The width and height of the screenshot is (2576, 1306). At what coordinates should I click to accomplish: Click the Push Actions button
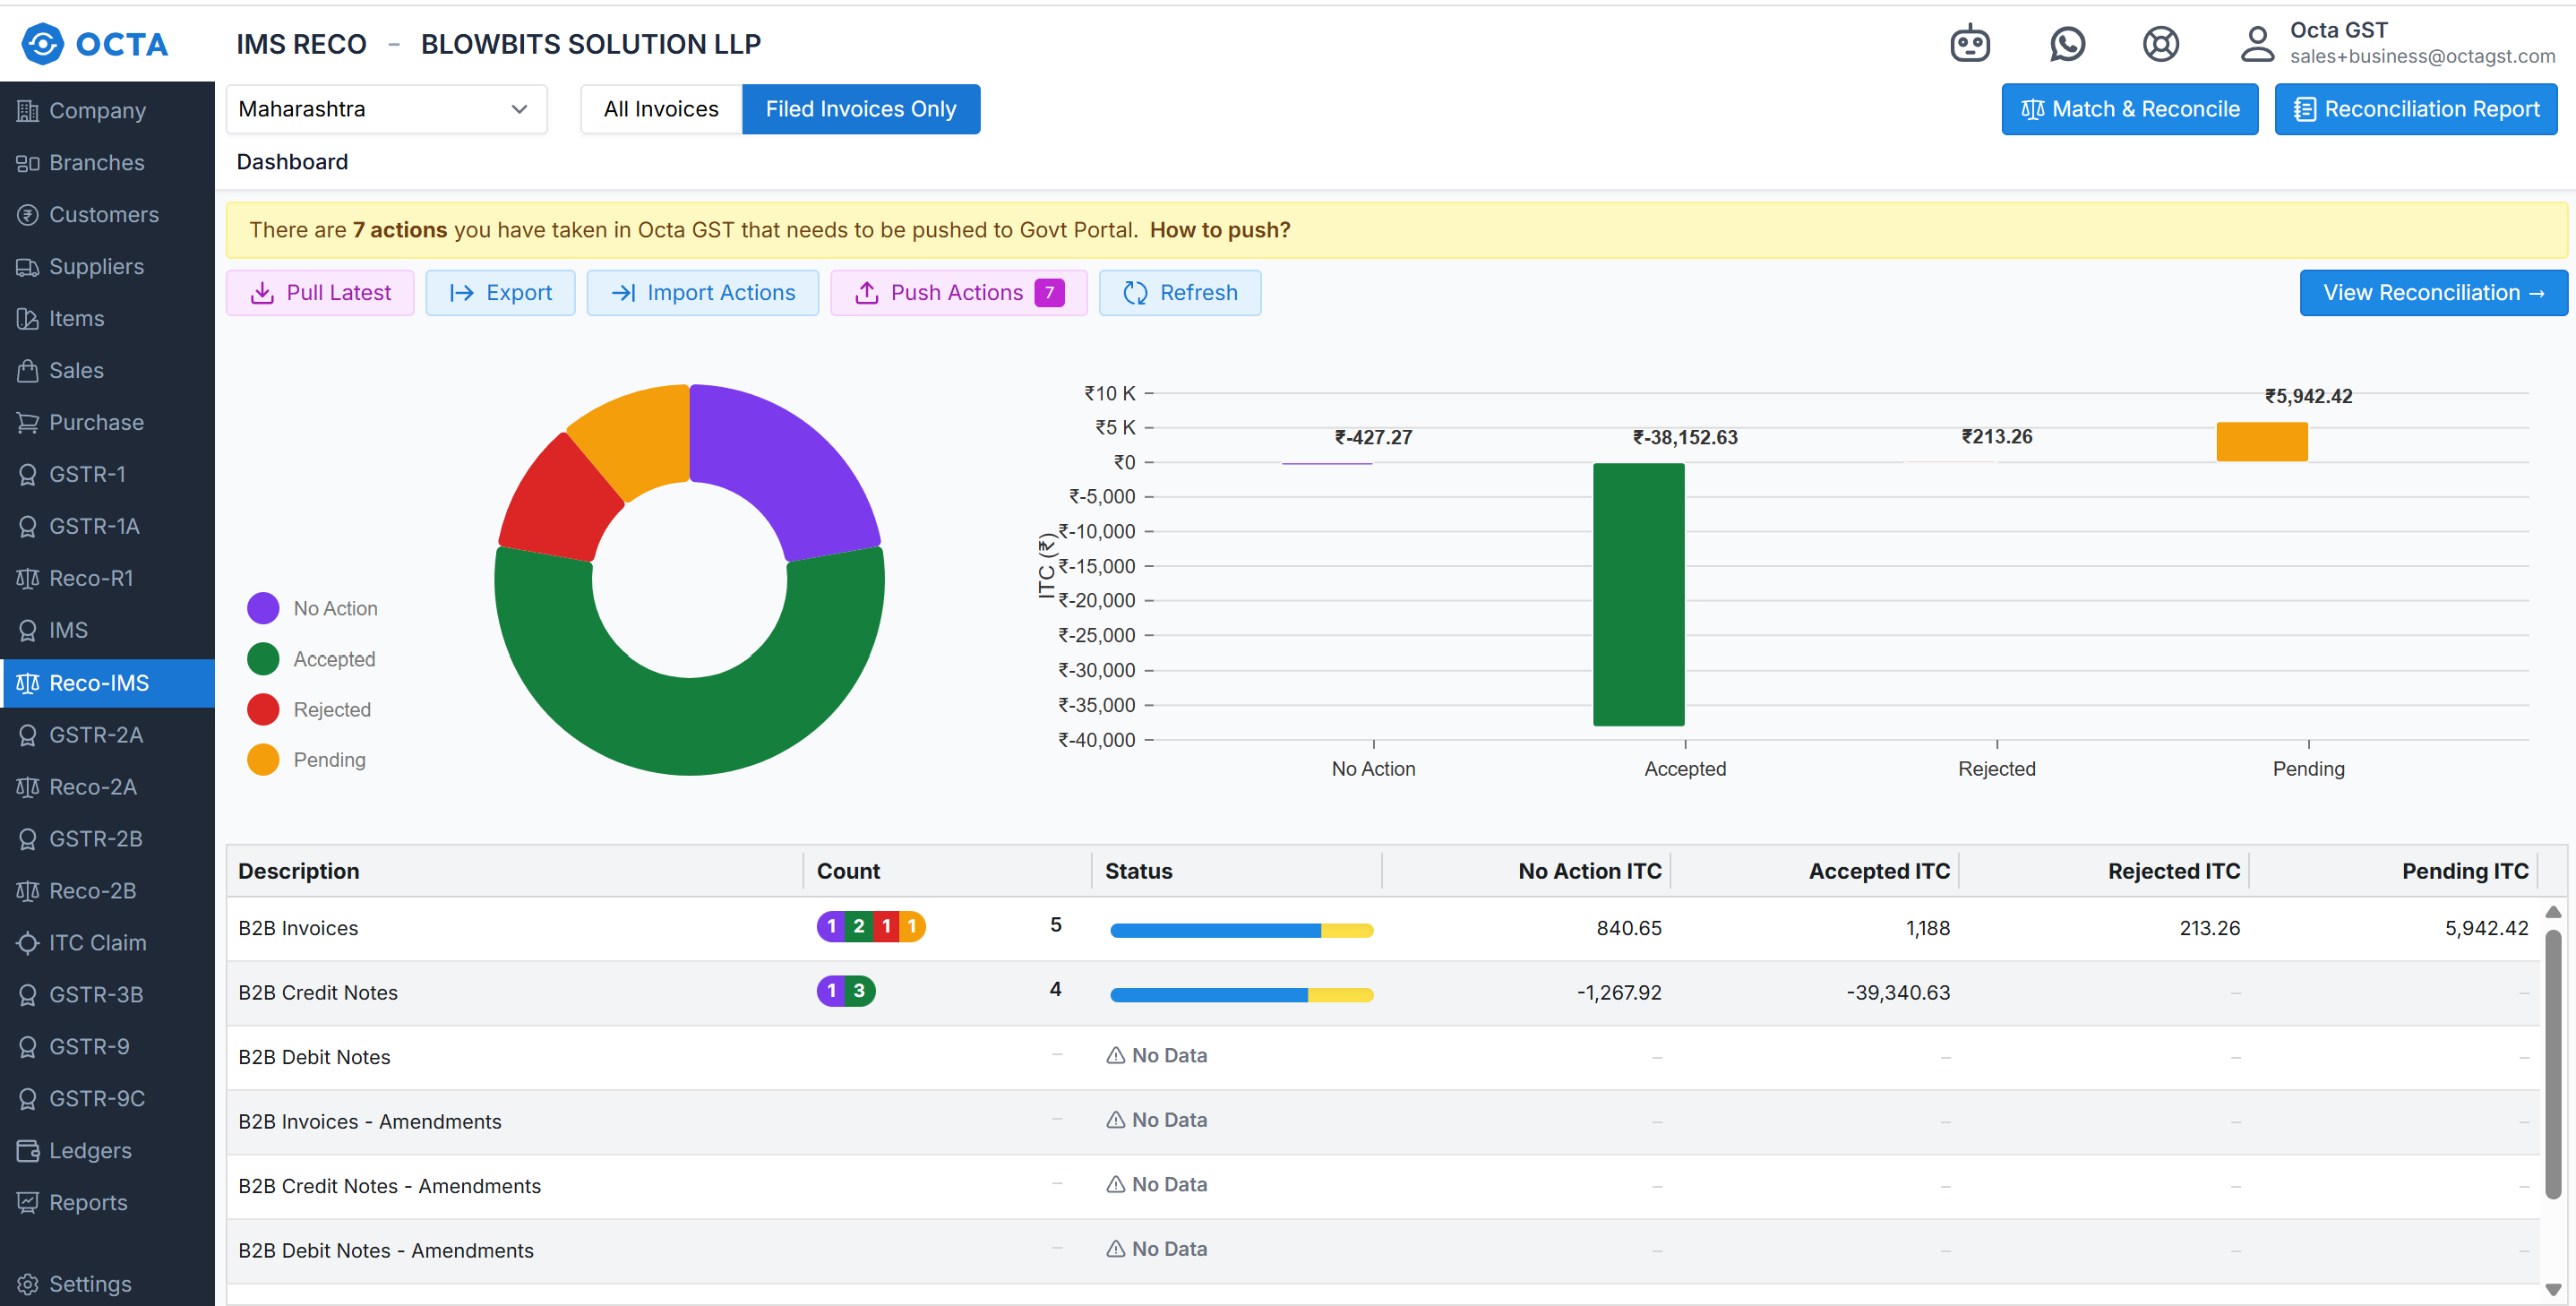pos(957,293)
